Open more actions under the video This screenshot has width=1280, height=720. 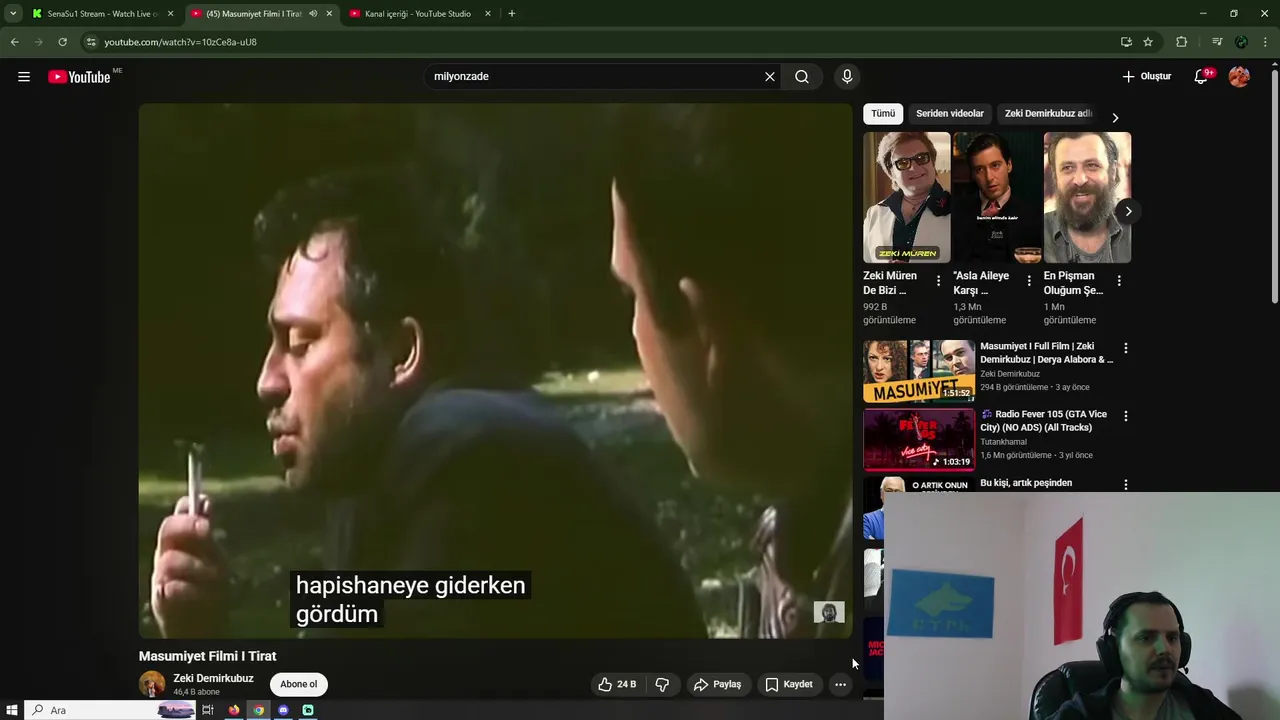pos(841,684)
